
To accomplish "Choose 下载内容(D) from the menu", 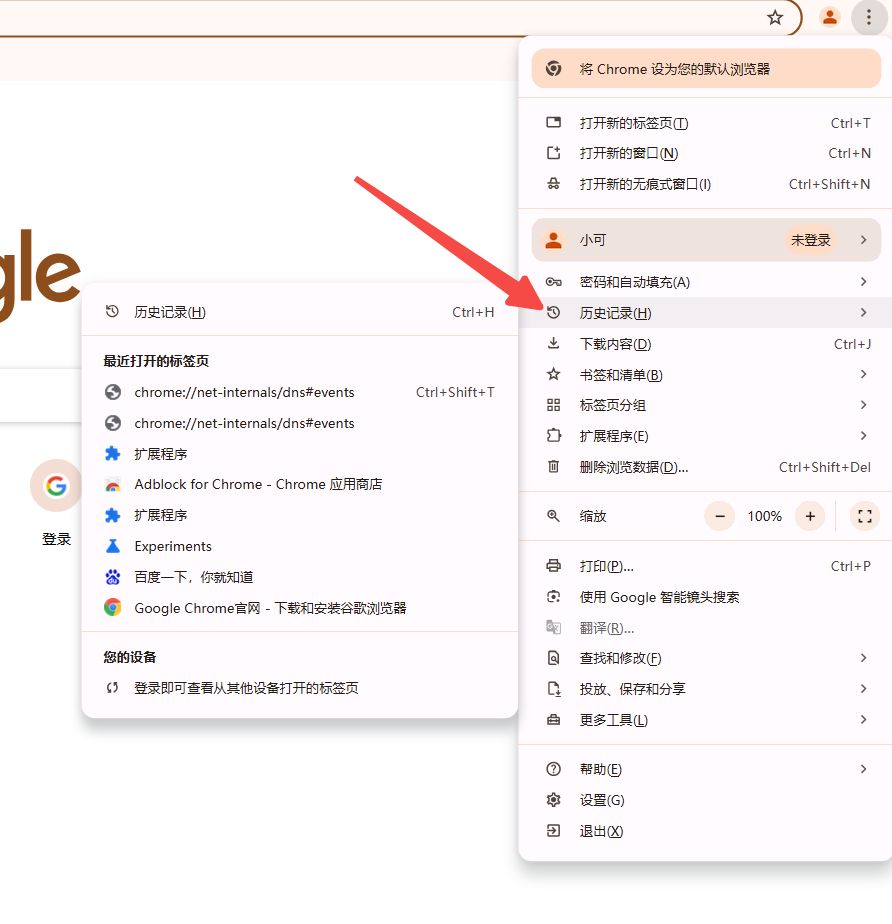I will 705,344.
